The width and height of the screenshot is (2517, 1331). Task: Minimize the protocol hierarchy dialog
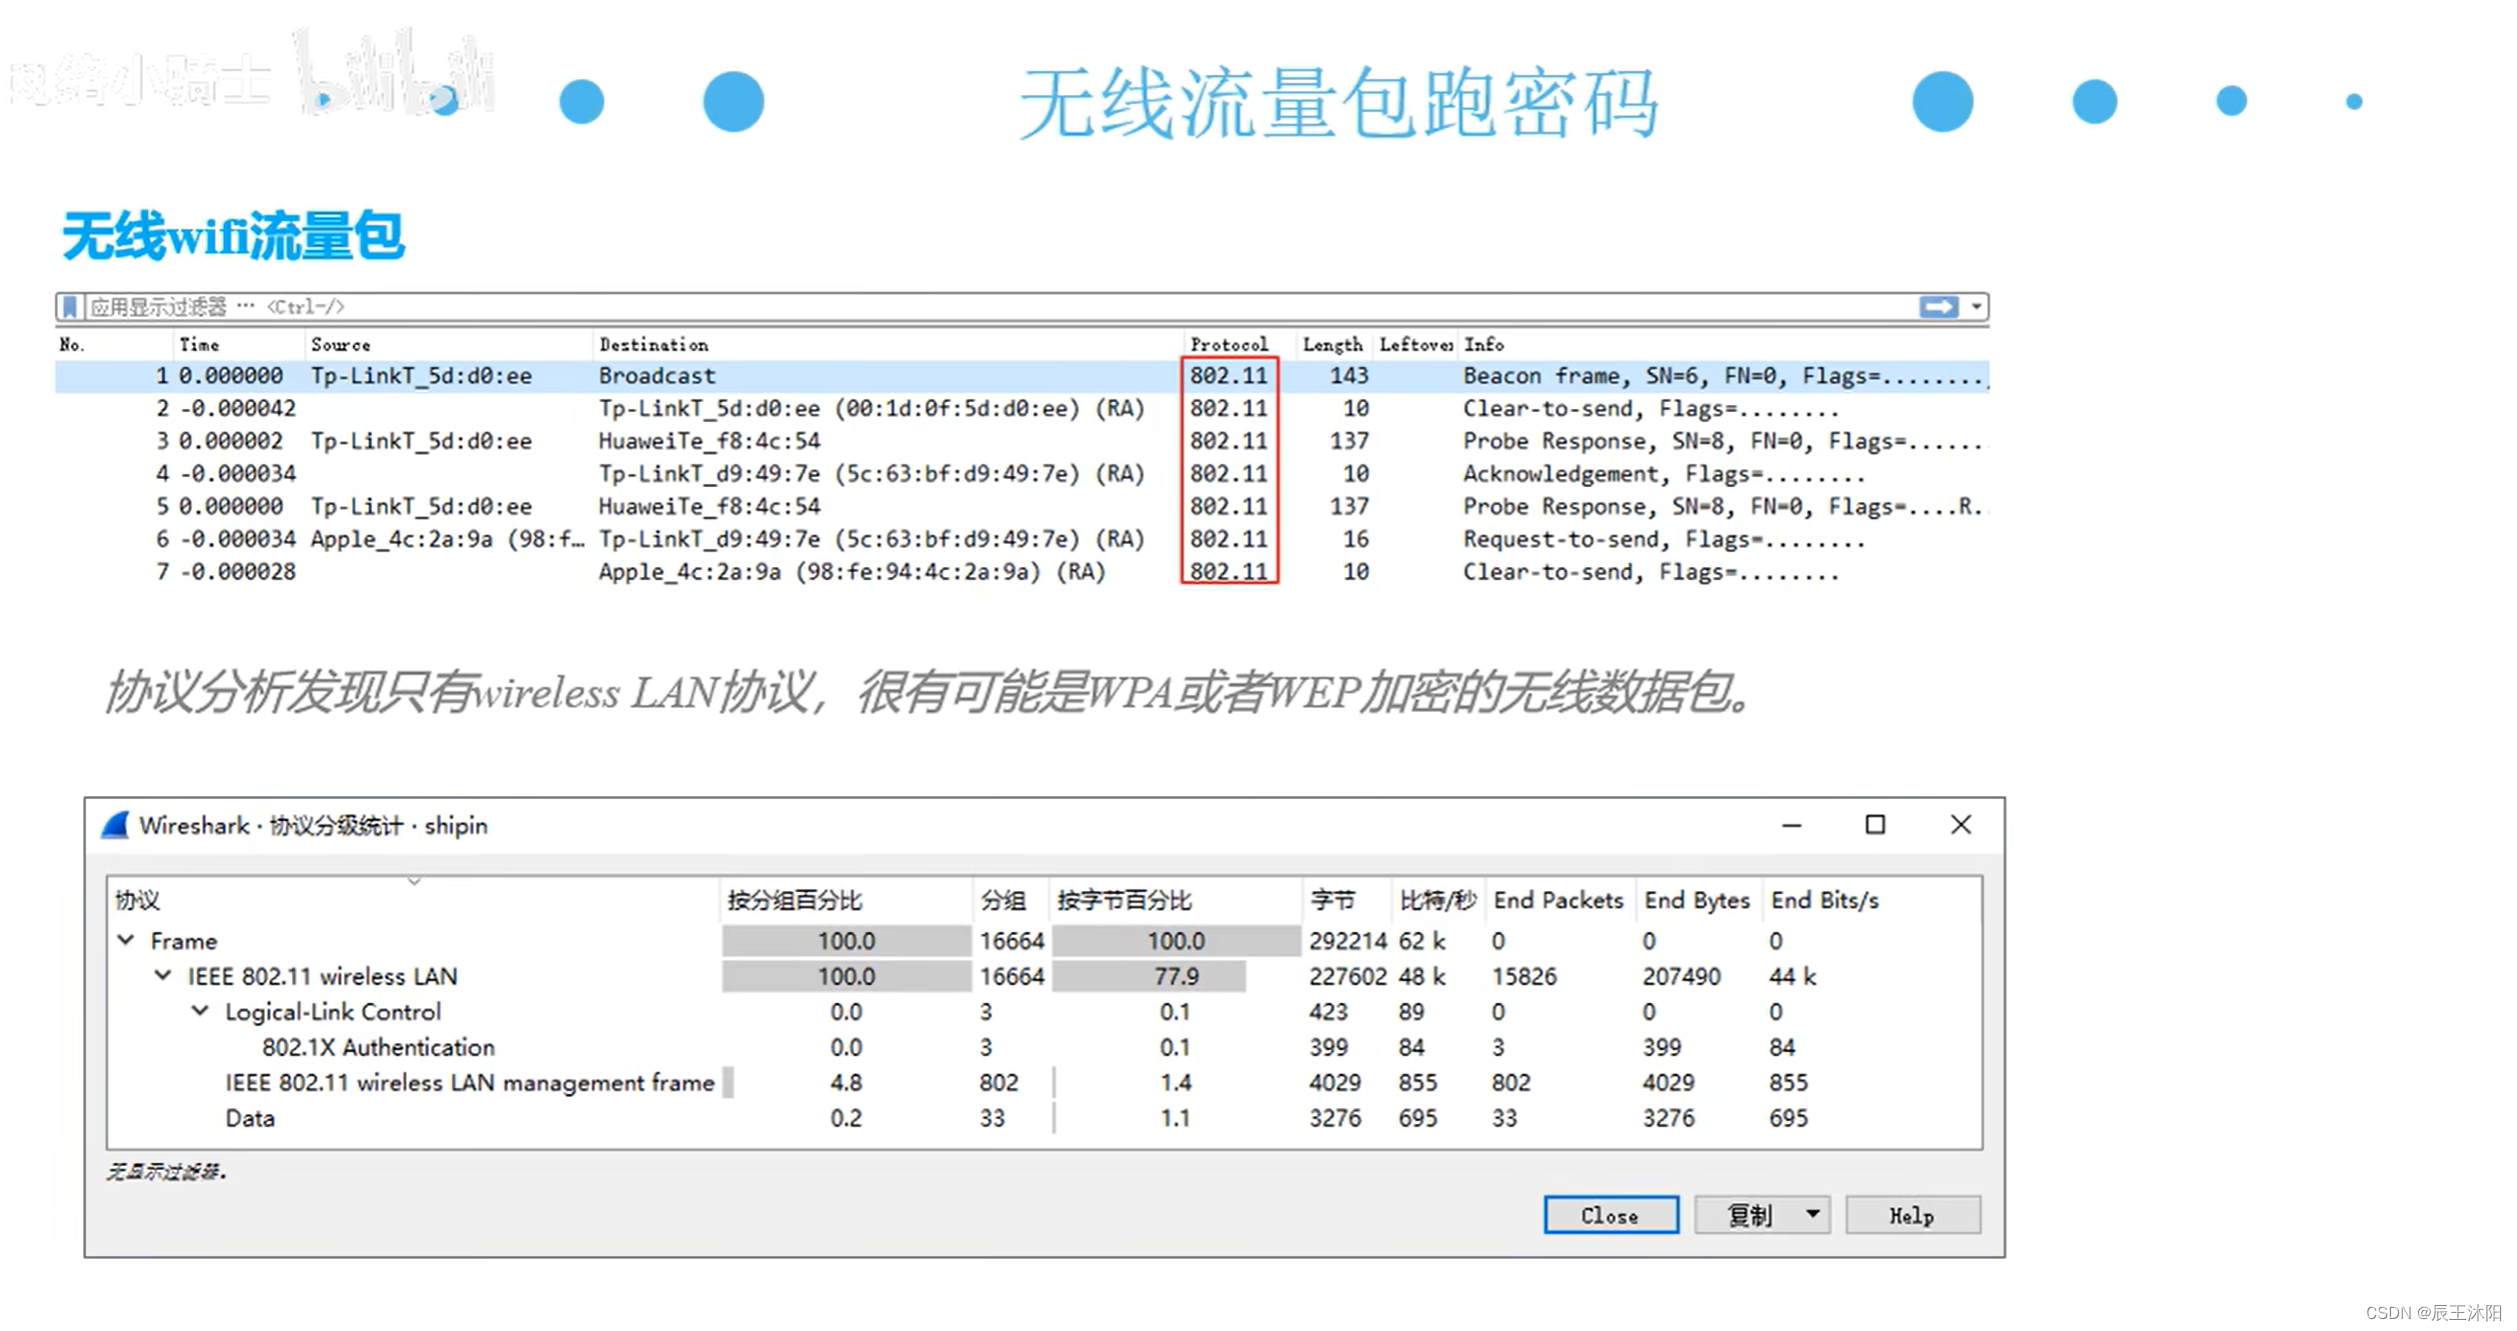(1793, 826)
